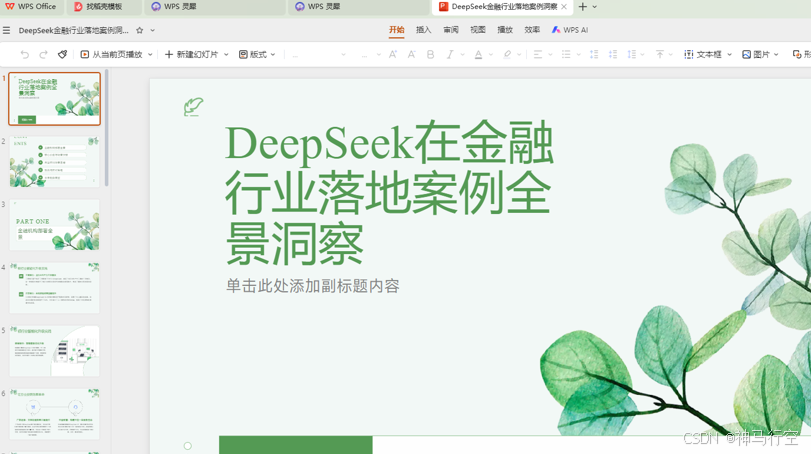Apply bullet list formatting
Screen dimensions: 811x454
tap(566, 54)
